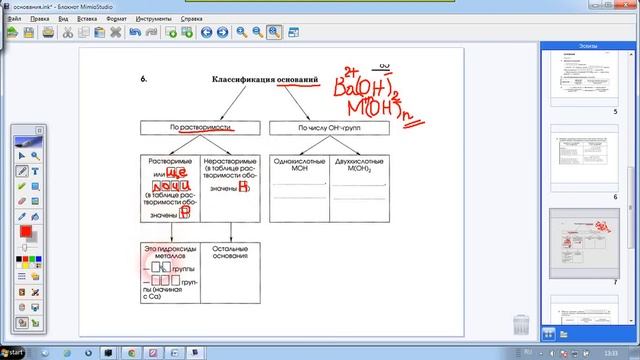Viewport: 640px width, 360px height.
Task: Open page 5 thumbnail
Action: [x=584, y=78]
